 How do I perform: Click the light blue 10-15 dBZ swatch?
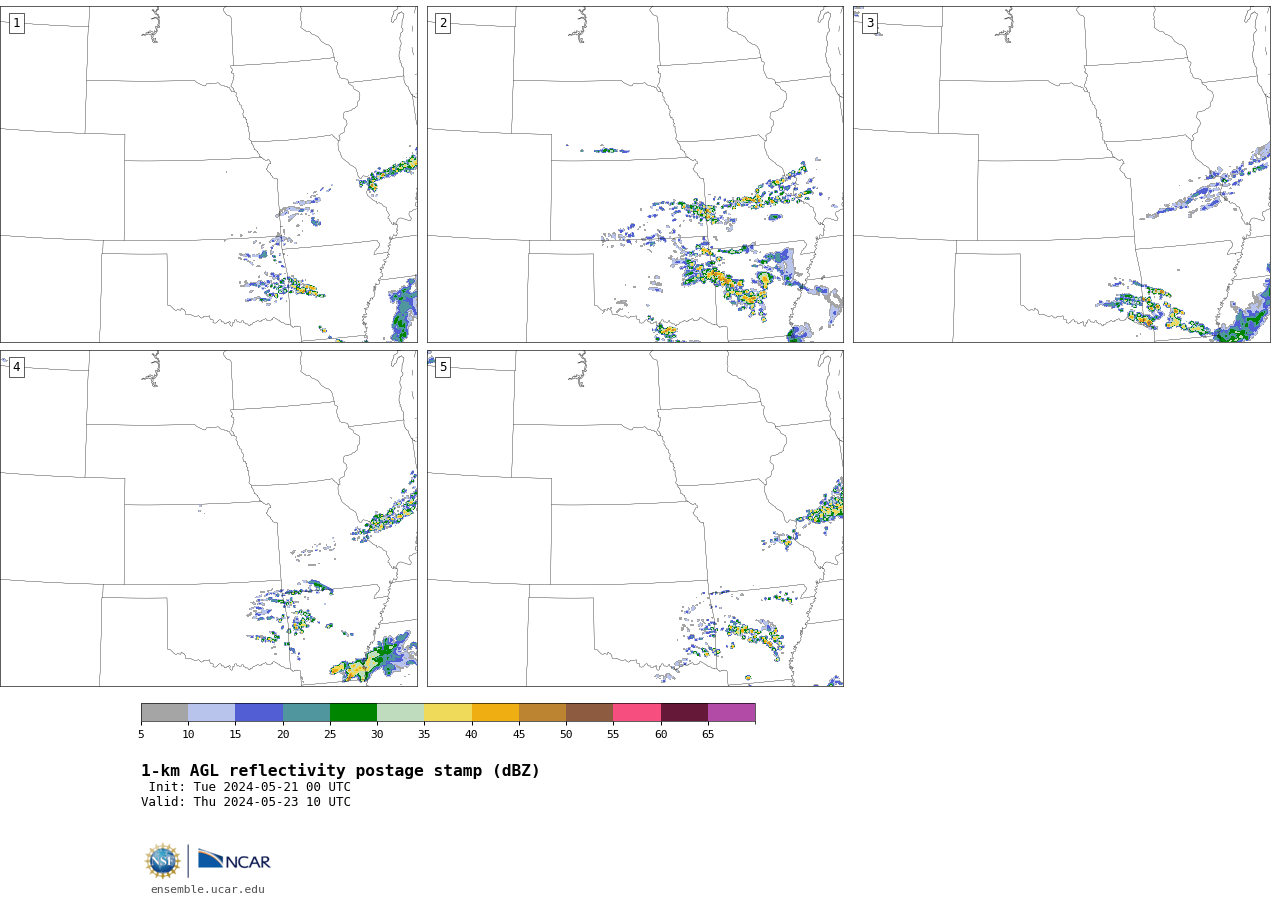(x=212, y=713)
